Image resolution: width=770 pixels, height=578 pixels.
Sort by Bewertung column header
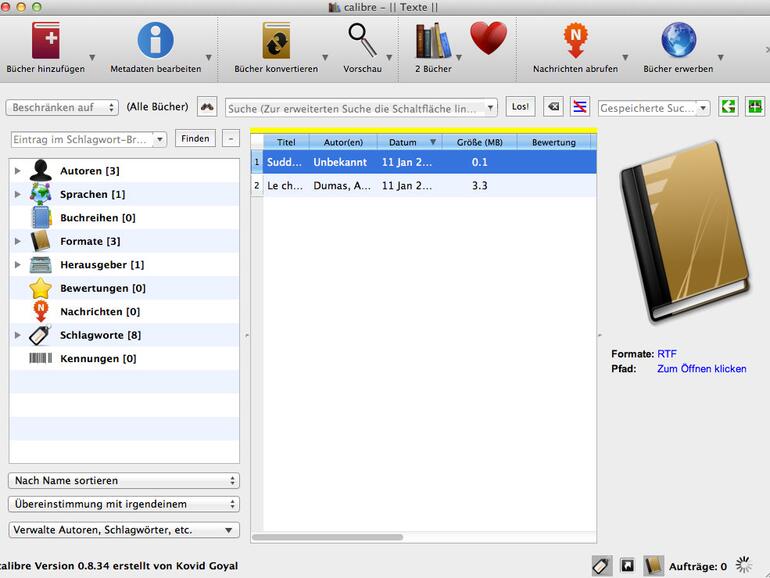click(553, 142)
